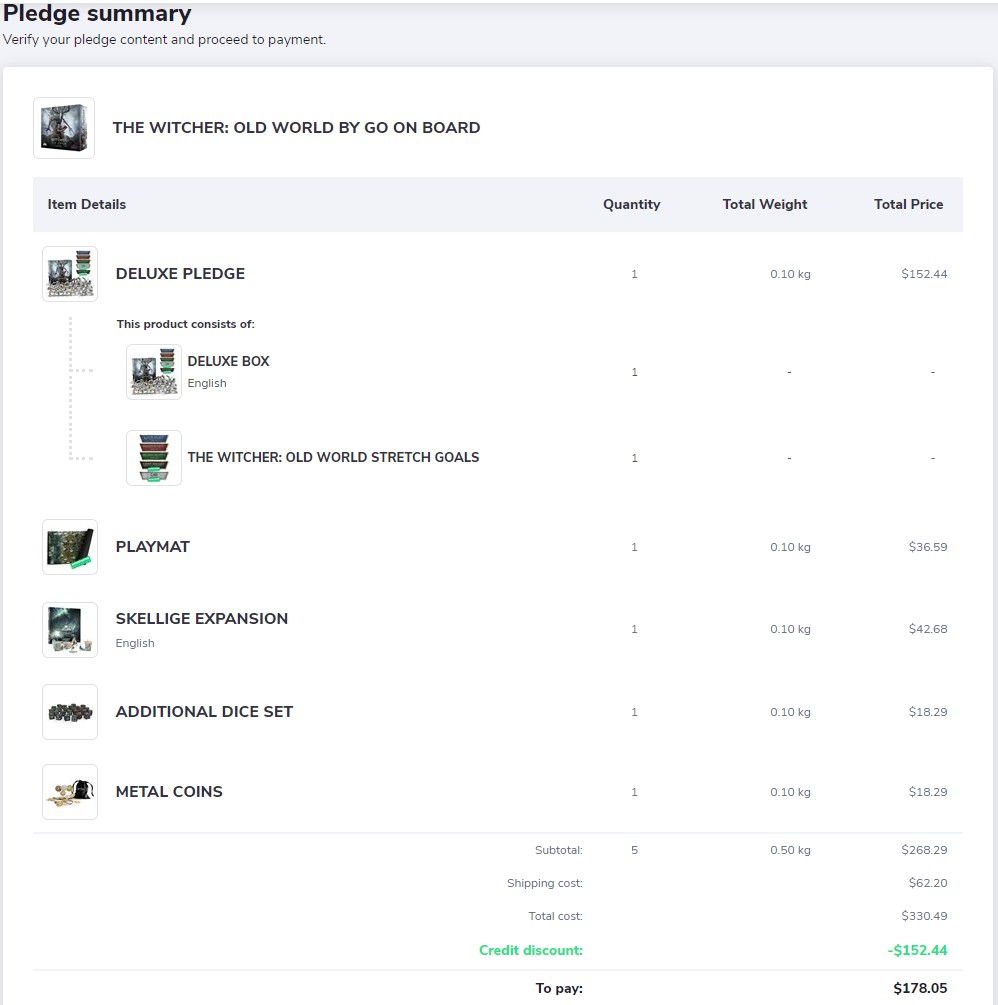Click the Shipping cost label
This screenshot has width=998, height=1005.
tap(545, 883)
